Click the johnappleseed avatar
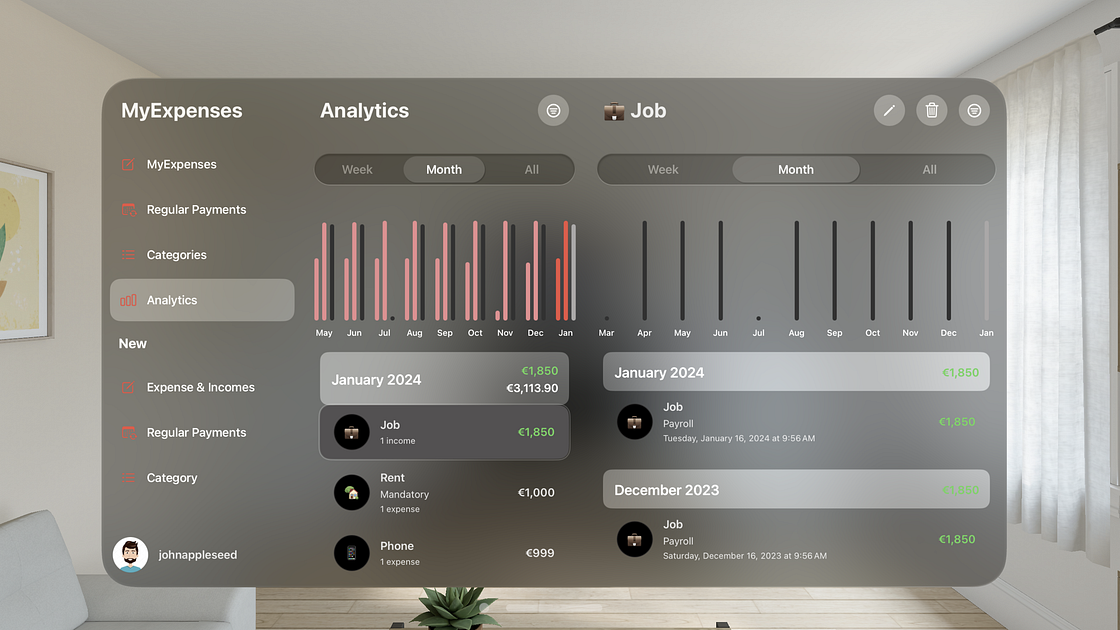 coord(130,554)
